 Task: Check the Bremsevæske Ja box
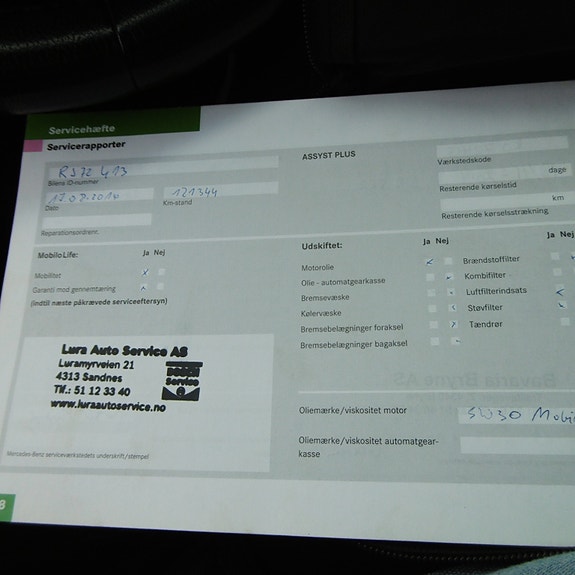tap(432, 293)
